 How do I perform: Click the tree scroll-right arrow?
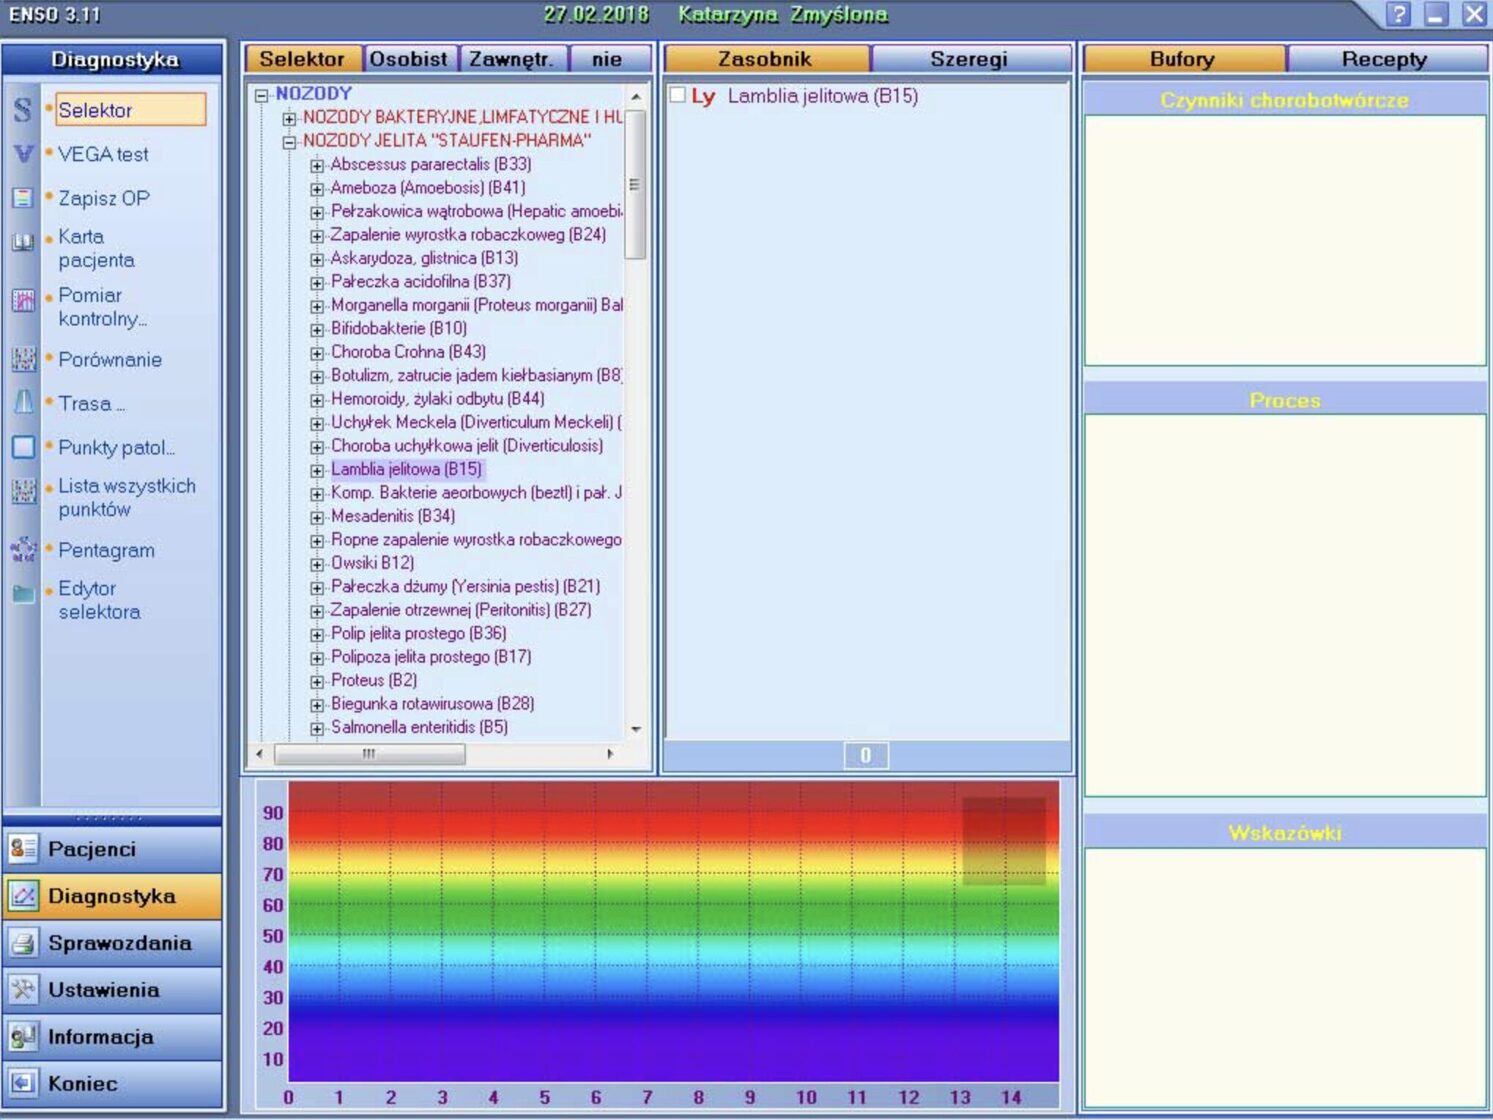pyautogui.click(x=611, y=754)
